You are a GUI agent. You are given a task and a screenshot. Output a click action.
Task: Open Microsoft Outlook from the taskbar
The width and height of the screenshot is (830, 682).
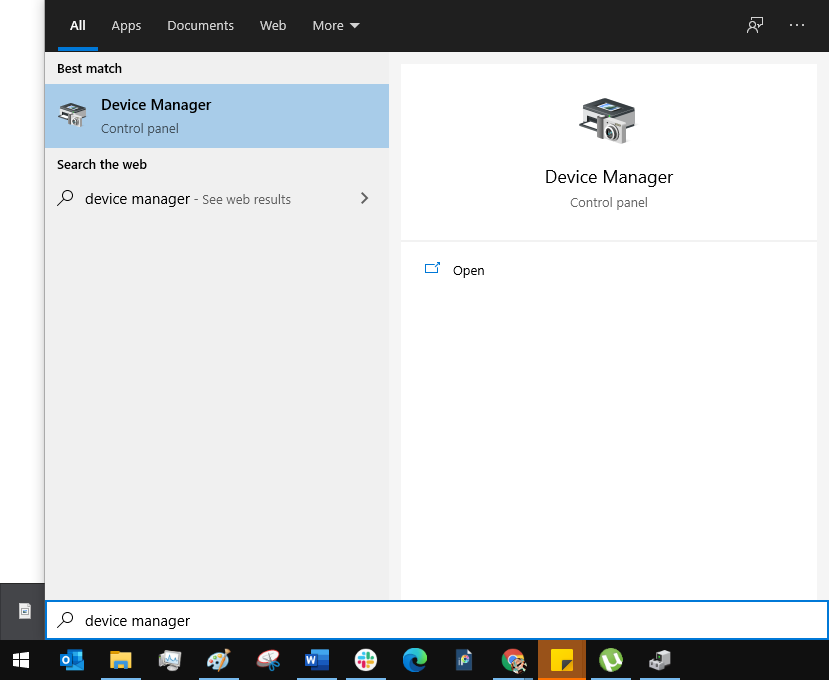tap(71, 660)
